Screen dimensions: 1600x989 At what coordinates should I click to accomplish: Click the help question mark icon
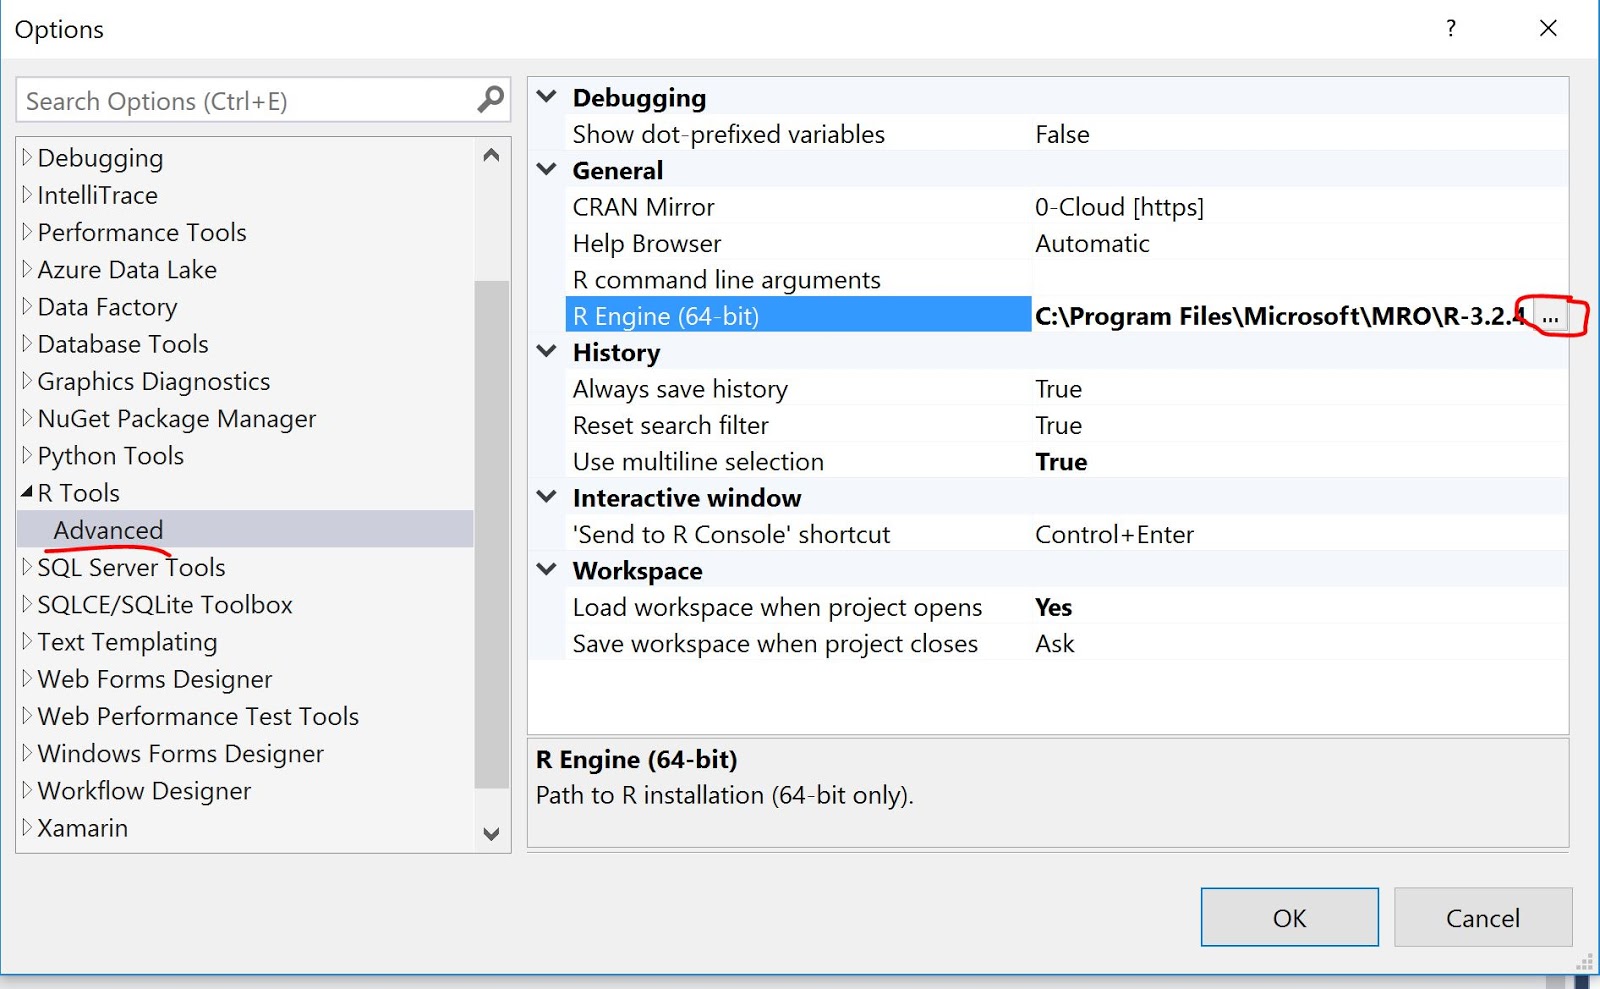(x=1451, y=29)
